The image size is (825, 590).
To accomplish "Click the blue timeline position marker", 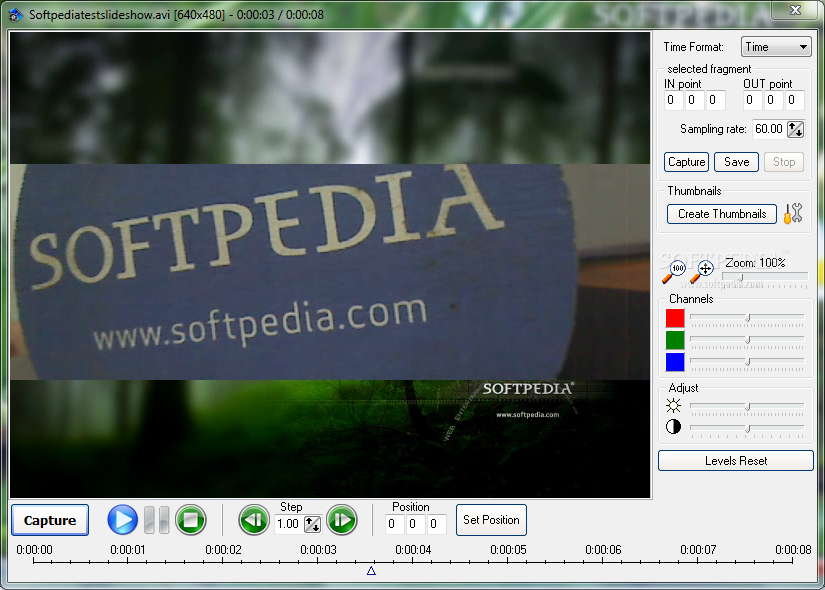I will (x=371, y=571).
